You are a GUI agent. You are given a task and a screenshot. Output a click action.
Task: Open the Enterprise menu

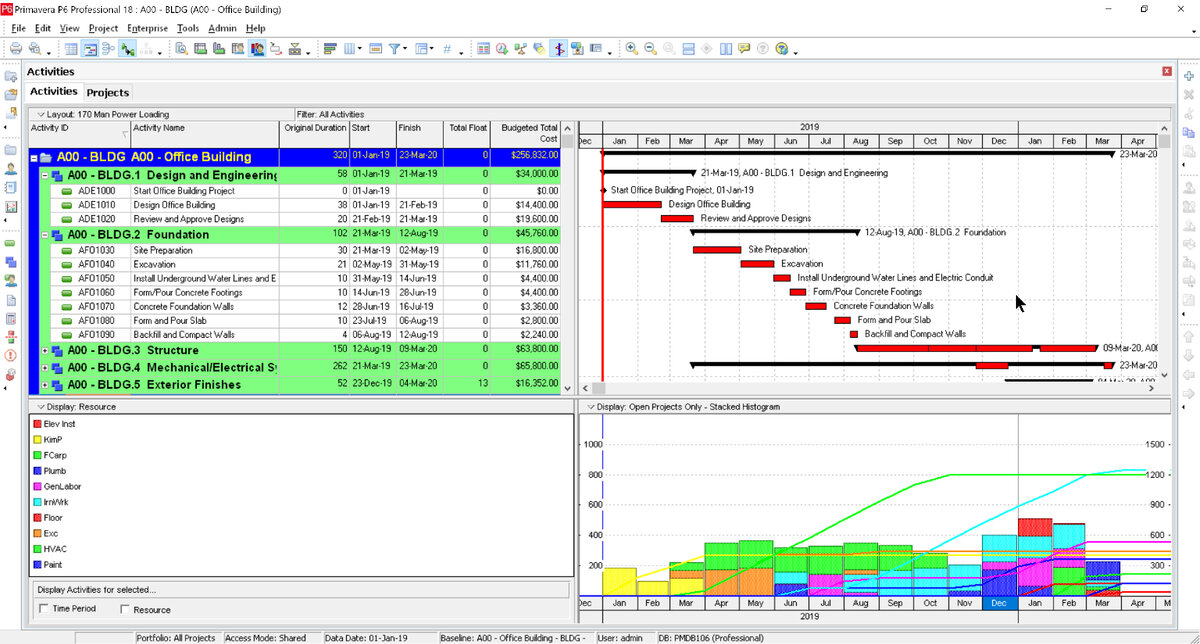coord(147,28)
